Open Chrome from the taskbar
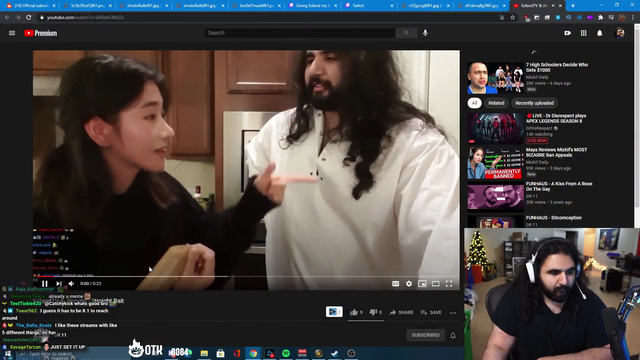Screen dimensions: 640x360 [253, 353]
